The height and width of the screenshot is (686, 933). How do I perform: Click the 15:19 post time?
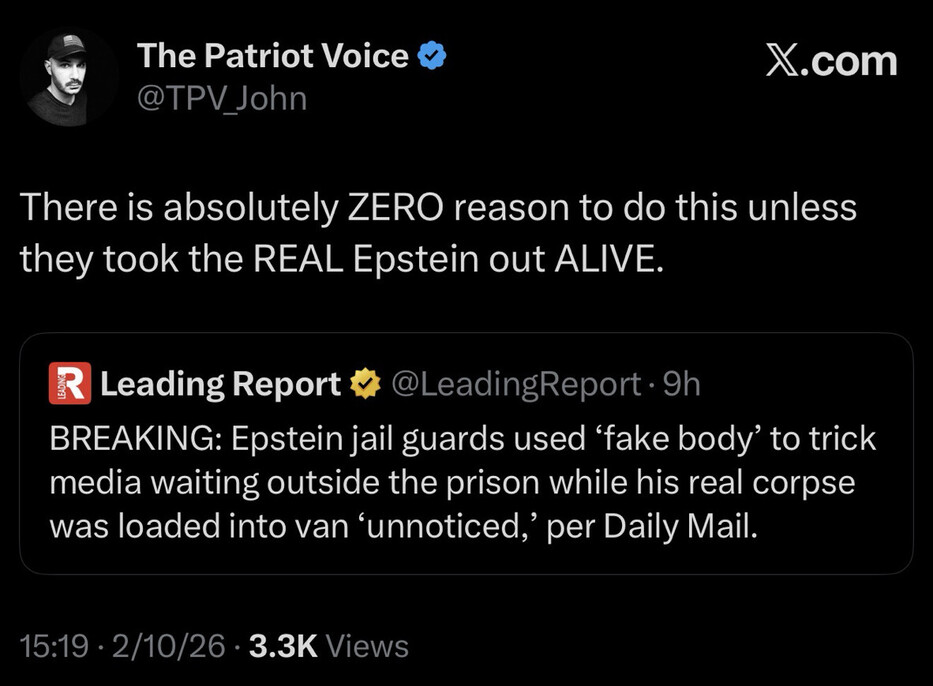point(53,646)
